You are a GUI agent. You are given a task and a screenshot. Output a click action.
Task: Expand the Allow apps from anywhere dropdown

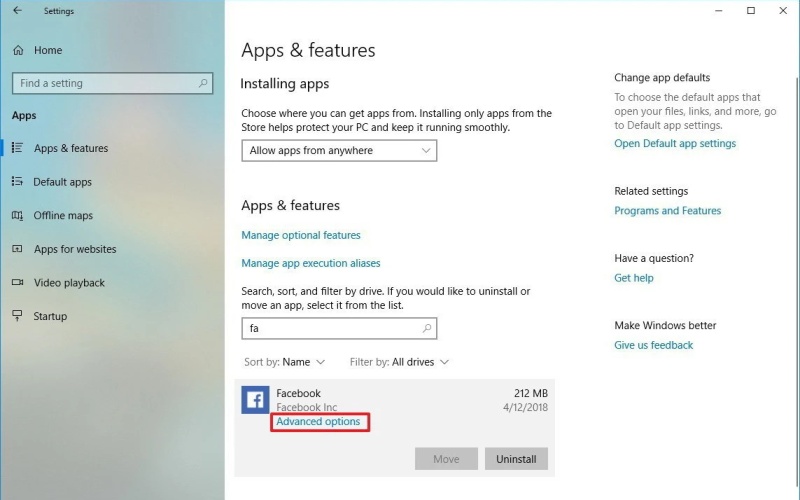pyautogui.click(x=339, y=151)
